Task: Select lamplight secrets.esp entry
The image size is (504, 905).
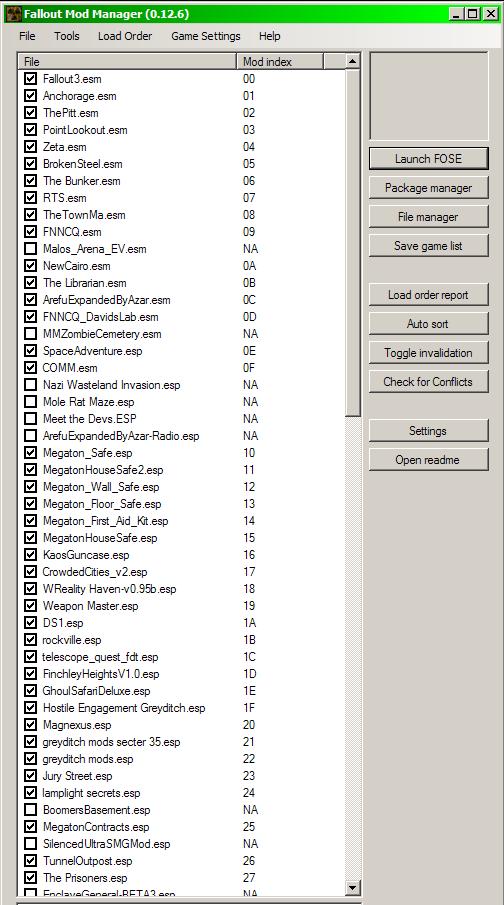Action: [x=91, y=792]
